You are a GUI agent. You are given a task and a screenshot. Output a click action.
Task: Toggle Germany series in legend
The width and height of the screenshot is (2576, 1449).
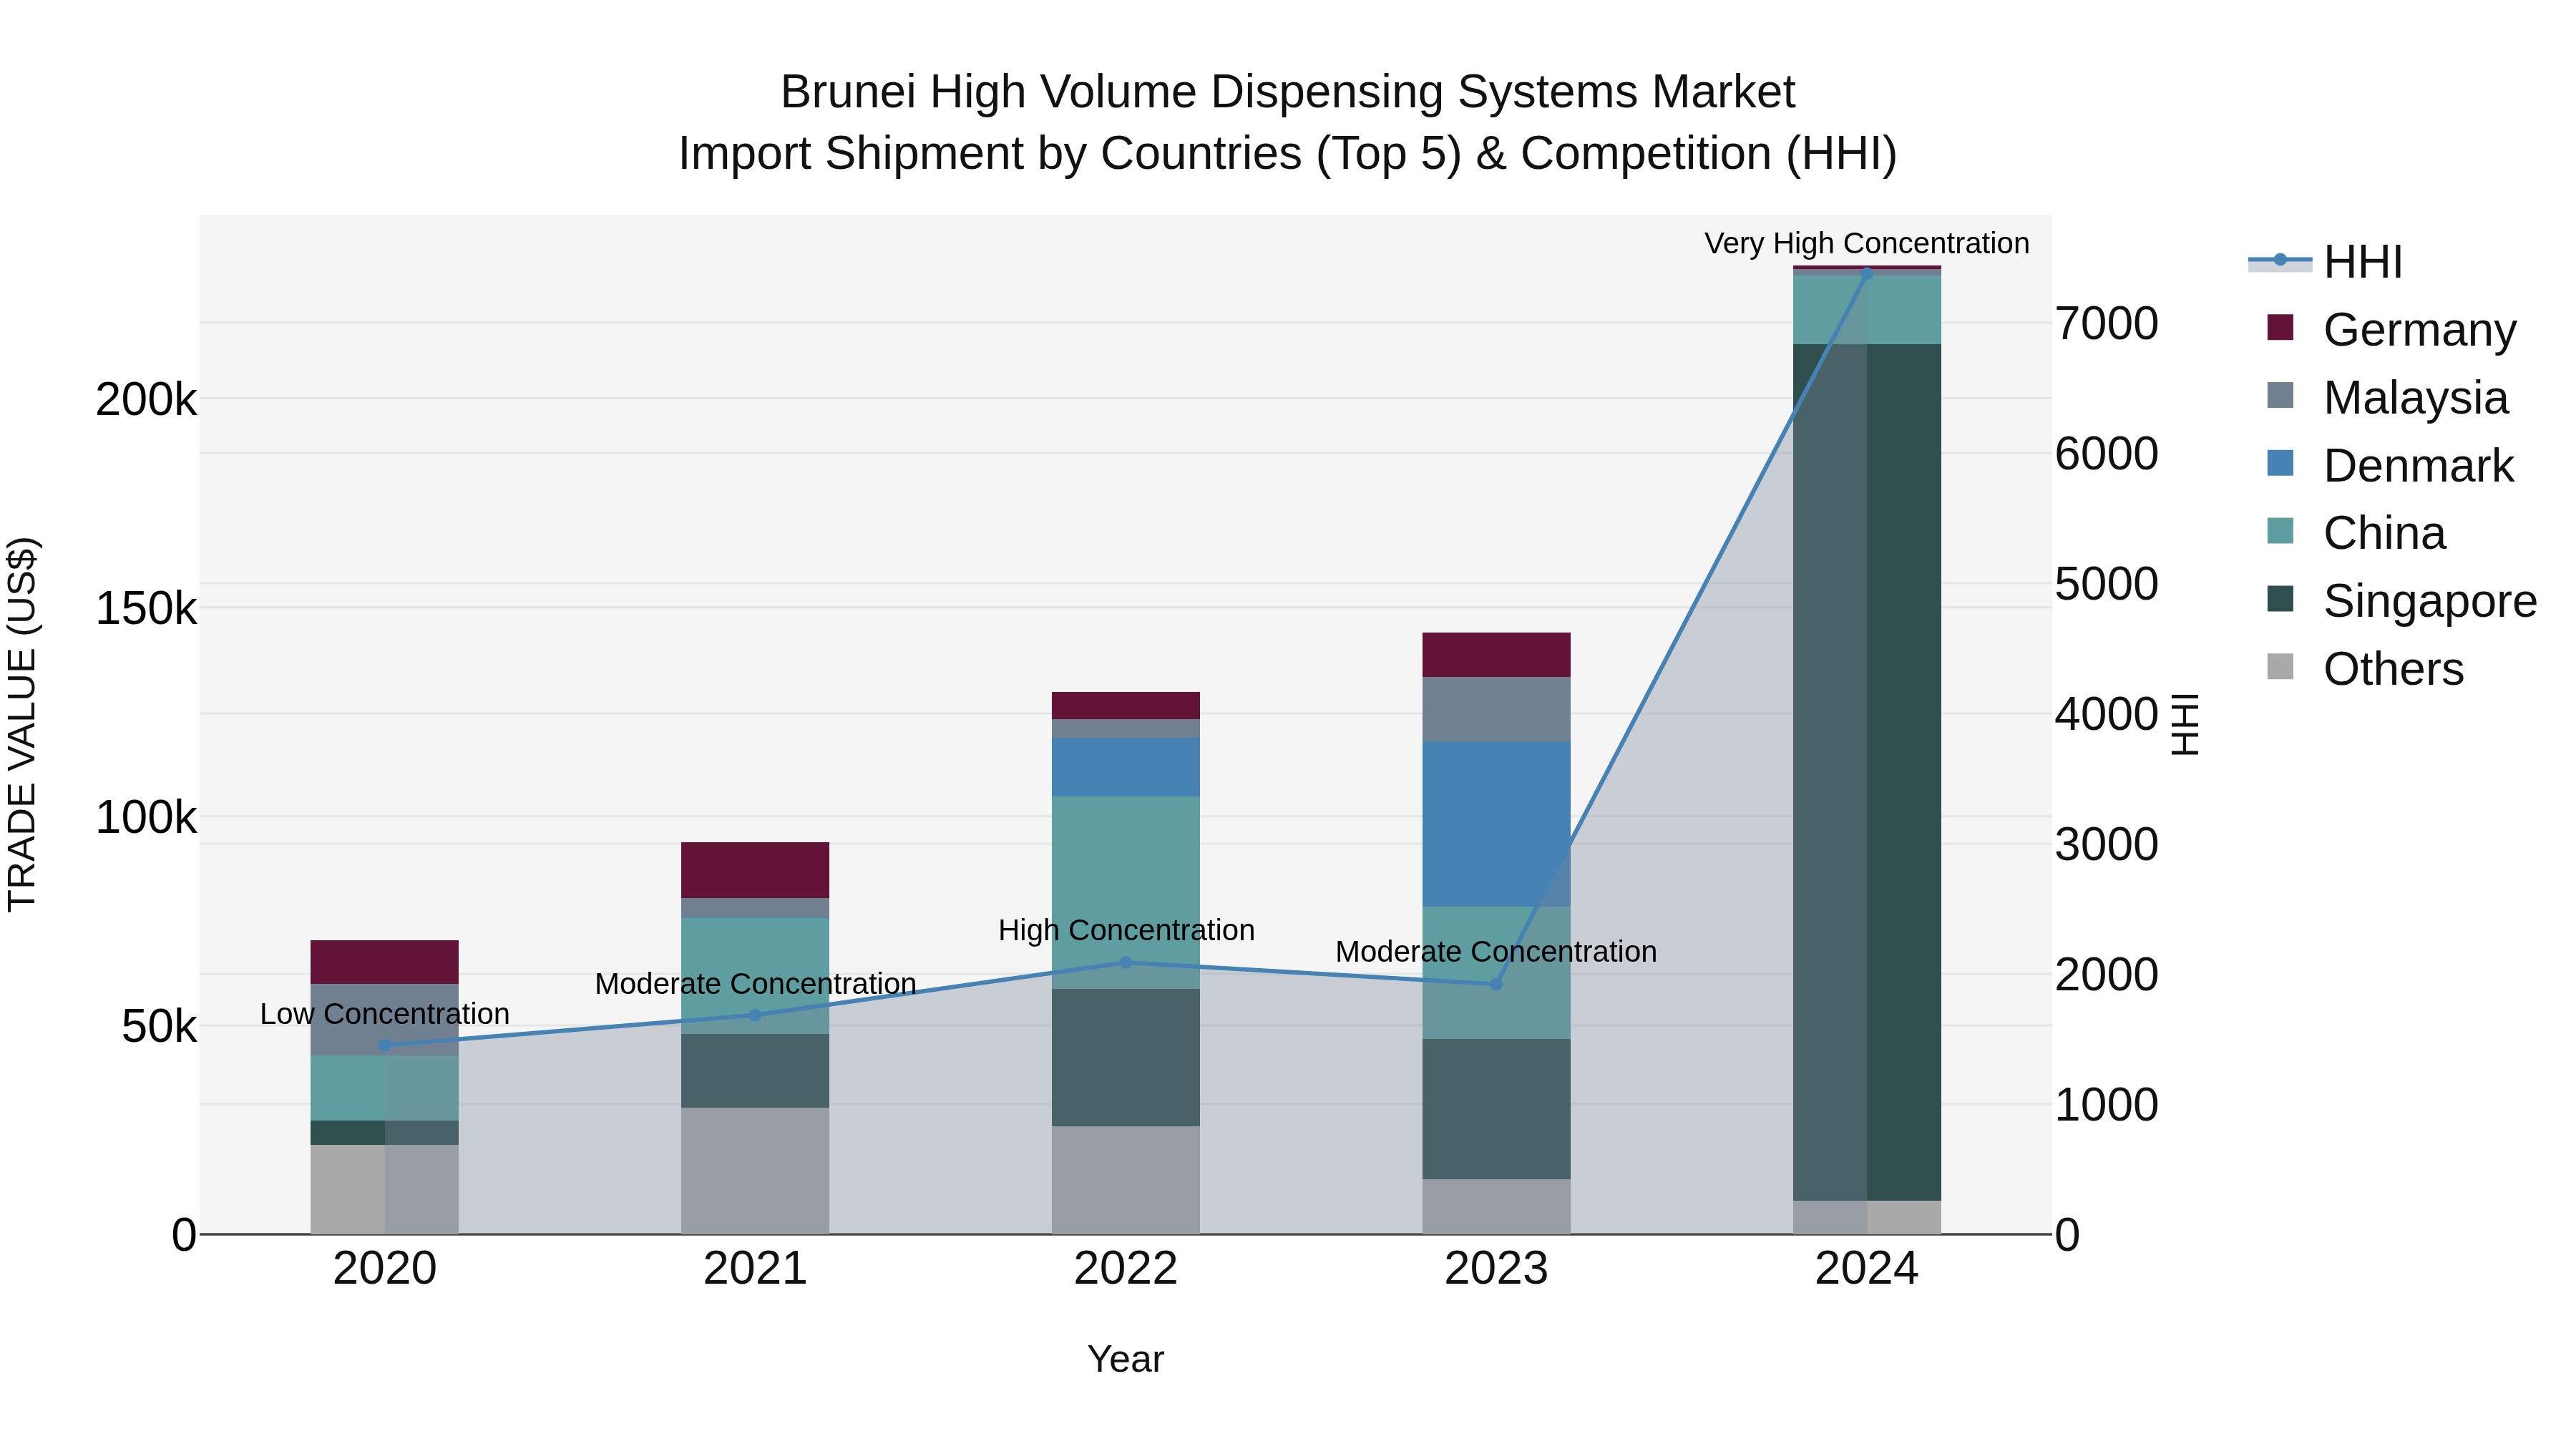click(x=2391, y=329)
